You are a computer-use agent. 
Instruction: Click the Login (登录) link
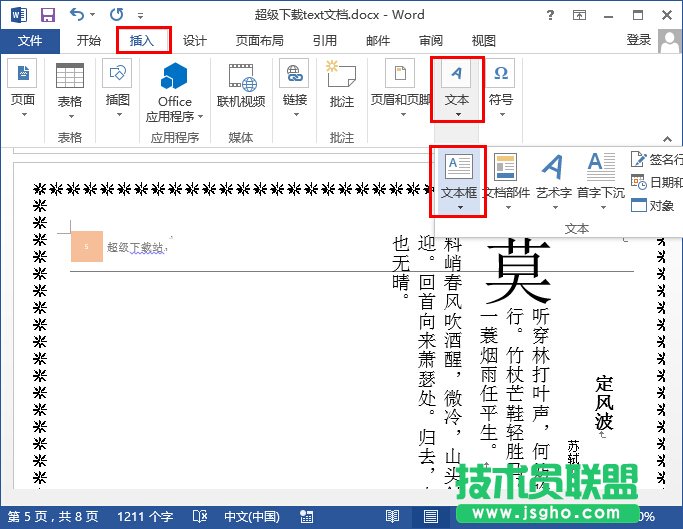(x=638, y=40)
